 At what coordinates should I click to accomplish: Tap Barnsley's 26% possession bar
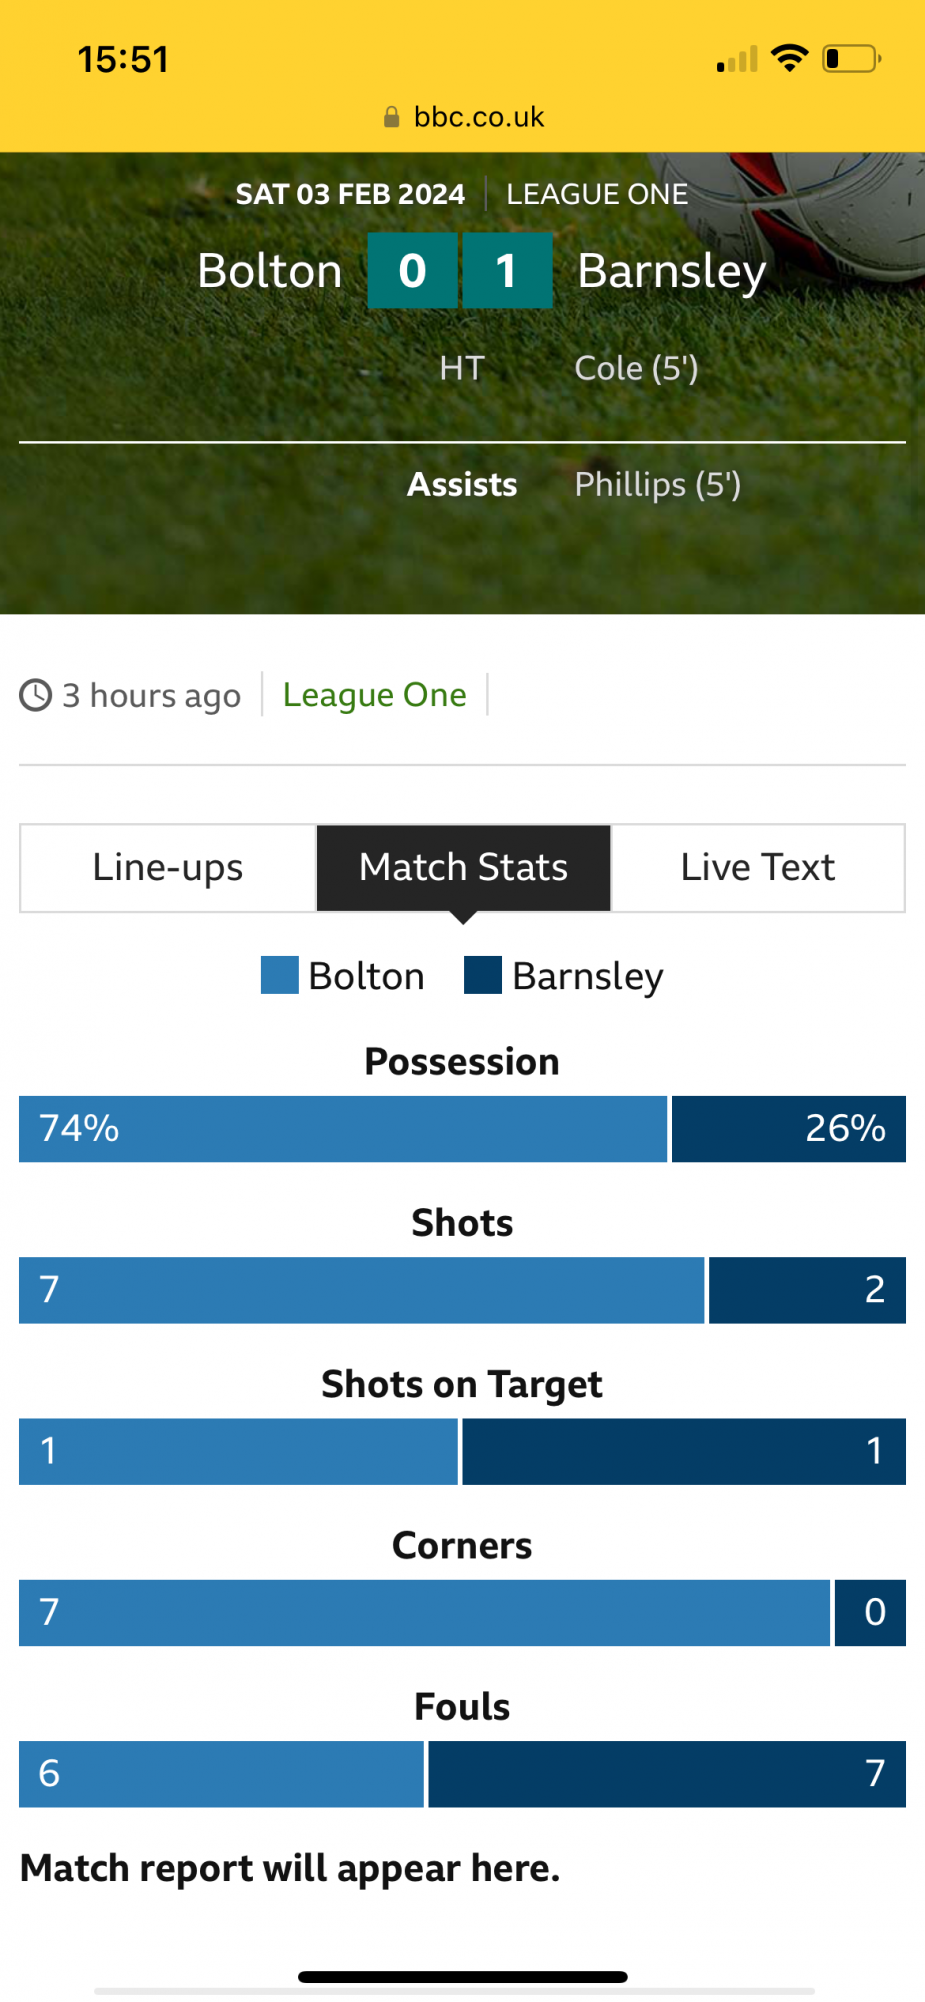(788, 1129)
